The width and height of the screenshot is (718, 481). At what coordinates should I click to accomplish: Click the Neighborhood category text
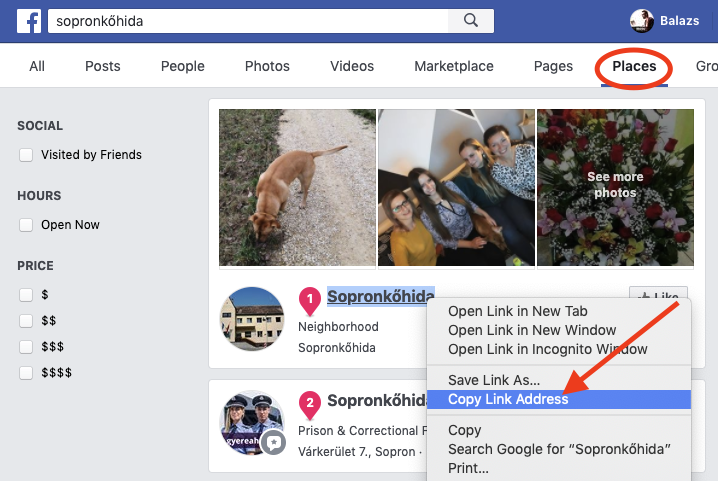338,327
